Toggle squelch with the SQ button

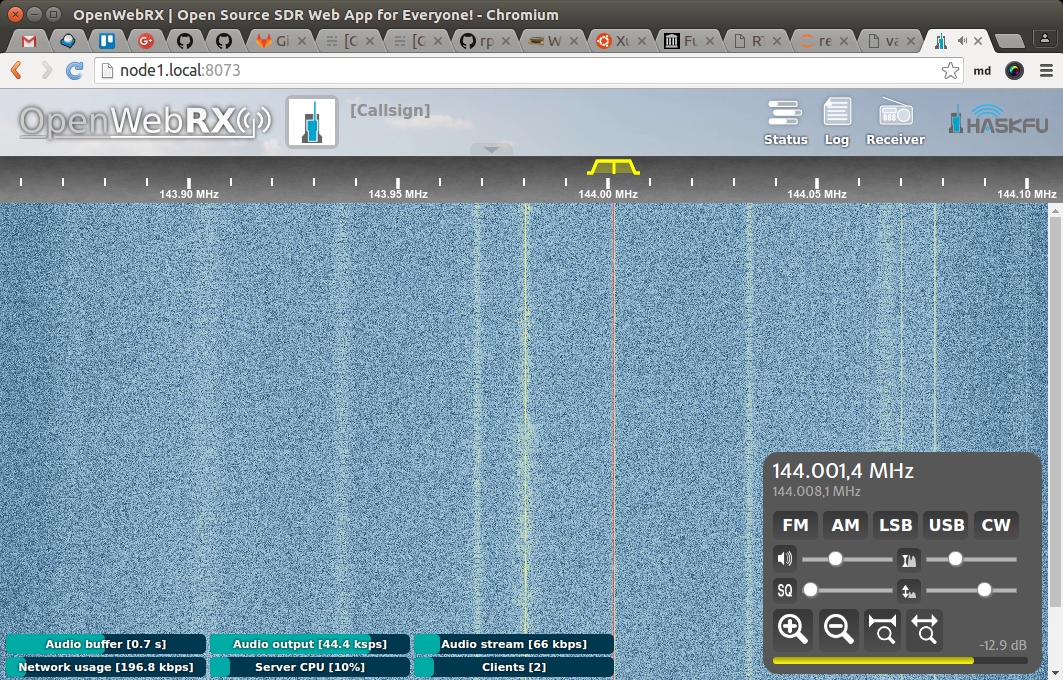pos(784,590)
